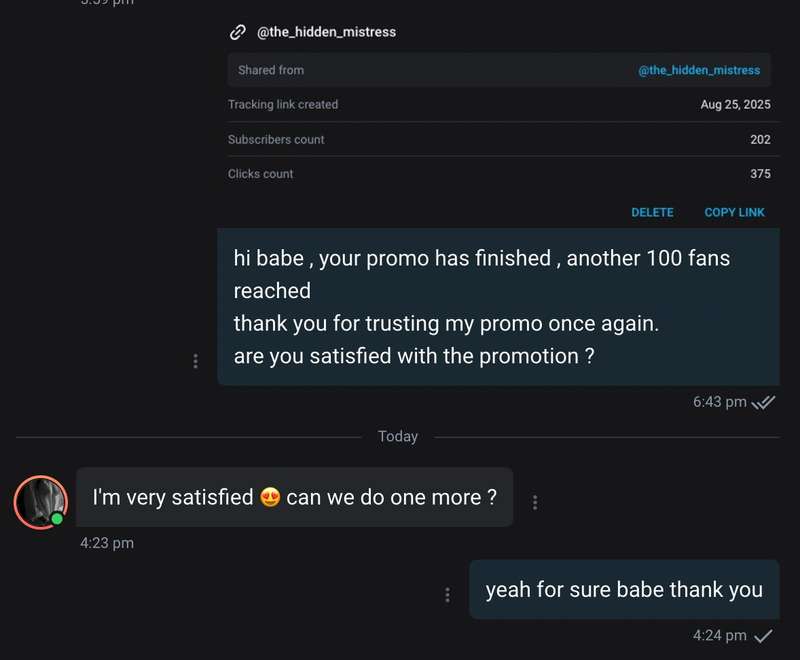Select the 'Tracking link created' row
Image resolution: width=800 pixels, height=660 pixels.
click(499, 105)
